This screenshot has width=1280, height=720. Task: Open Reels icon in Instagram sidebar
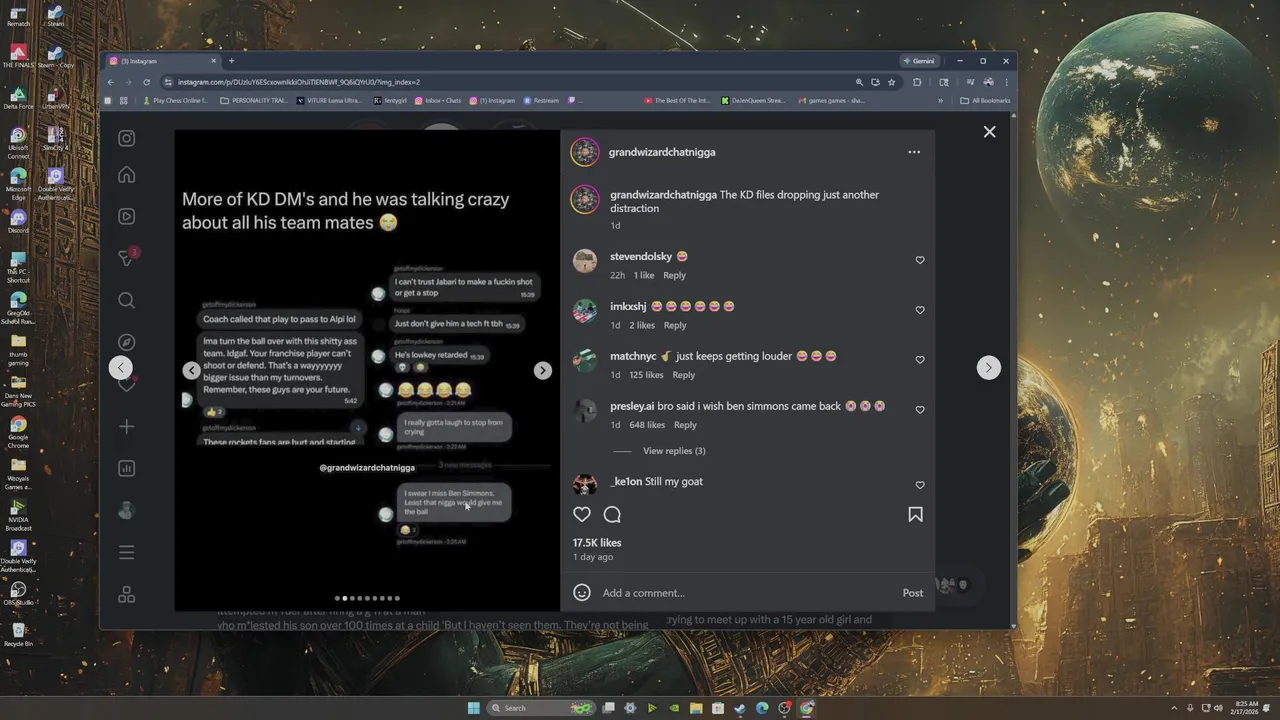pyautogui.click(x=127, y=216)
